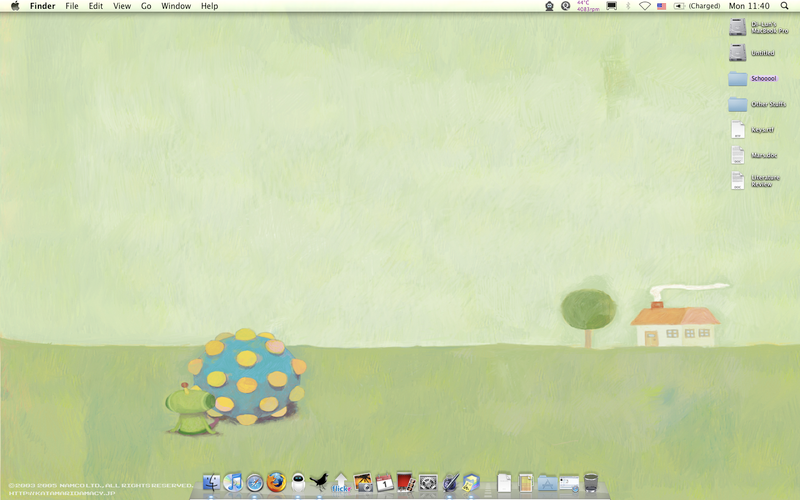Viewport: 800px width, 500px height.
Task: Open the Go menu
Action: 146,6
